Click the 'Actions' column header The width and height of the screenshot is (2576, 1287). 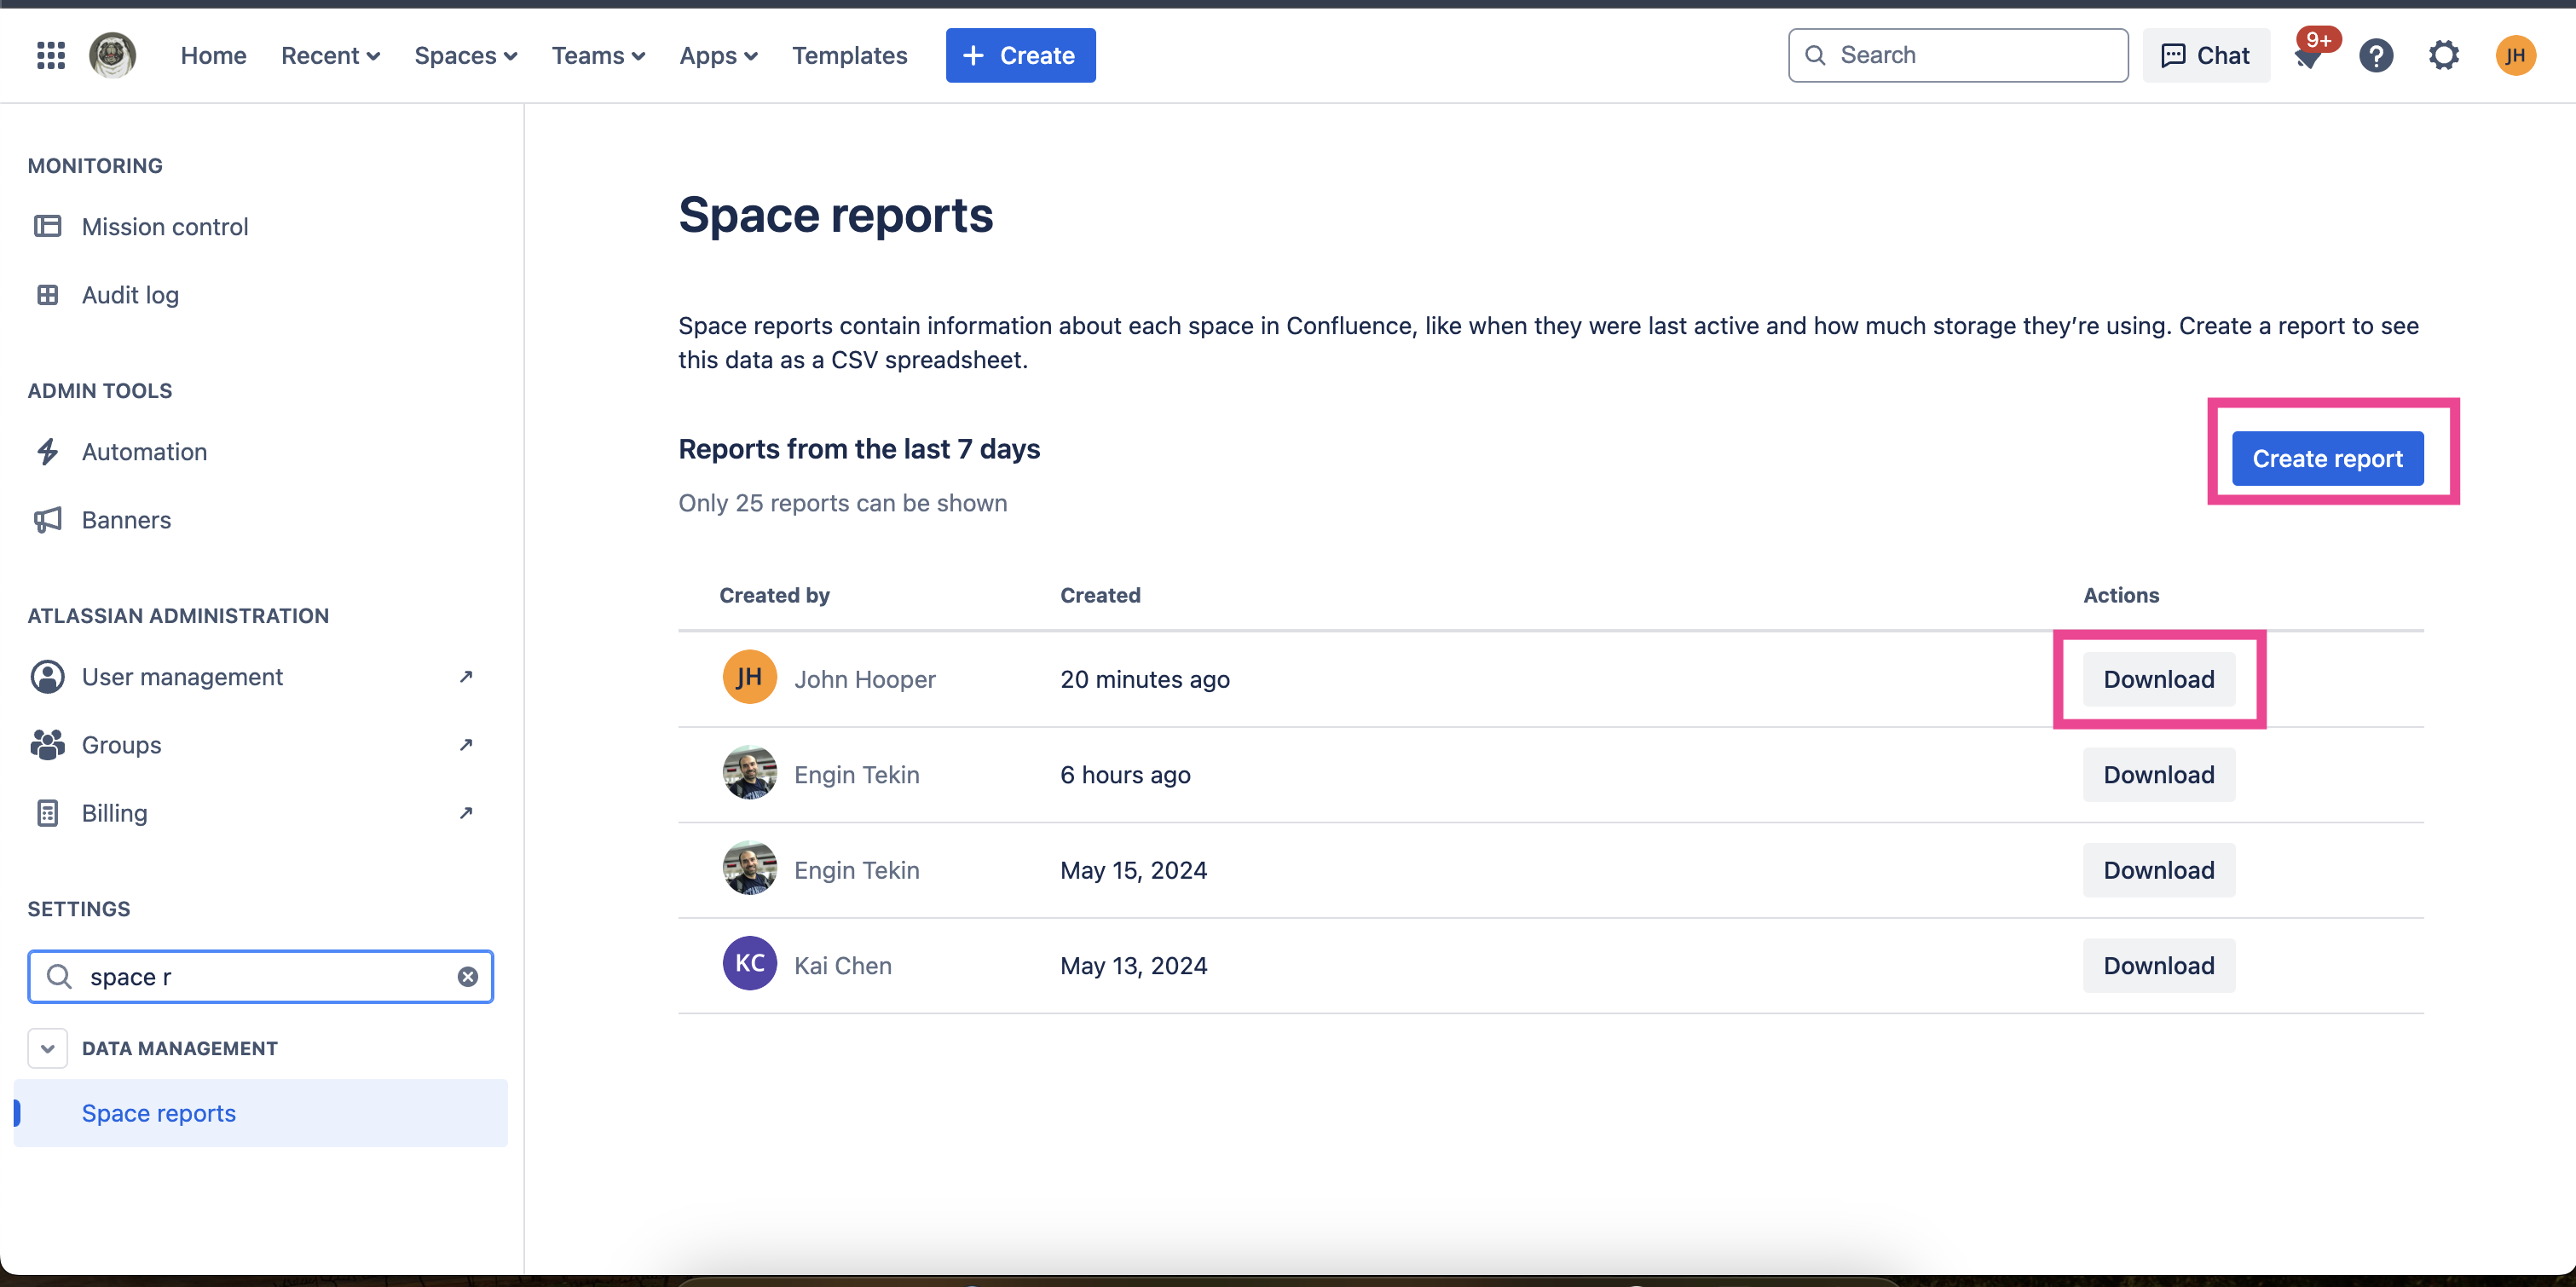click(x=2120, y=595)
